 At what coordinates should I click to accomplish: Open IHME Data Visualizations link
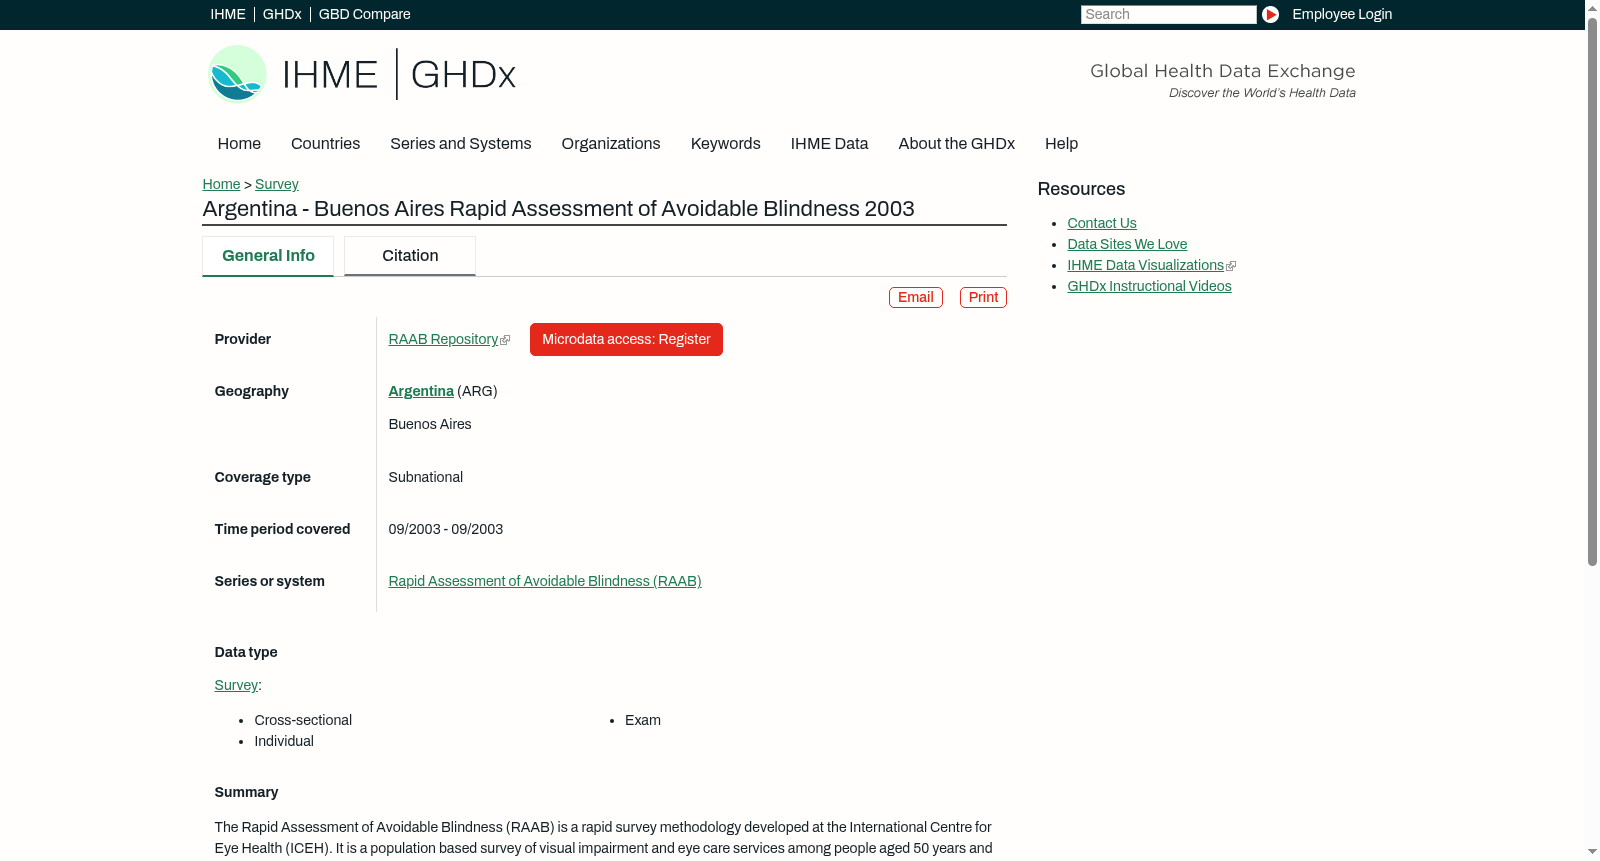1145,265
